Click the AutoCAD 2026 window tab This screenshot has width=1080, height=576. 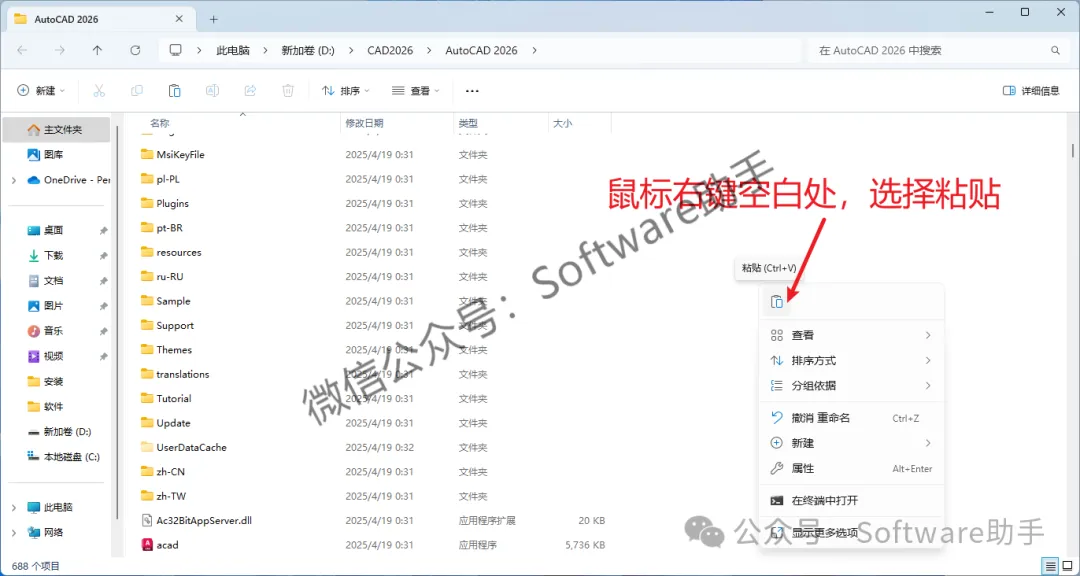pyautogui.click(x=101, y=19)
